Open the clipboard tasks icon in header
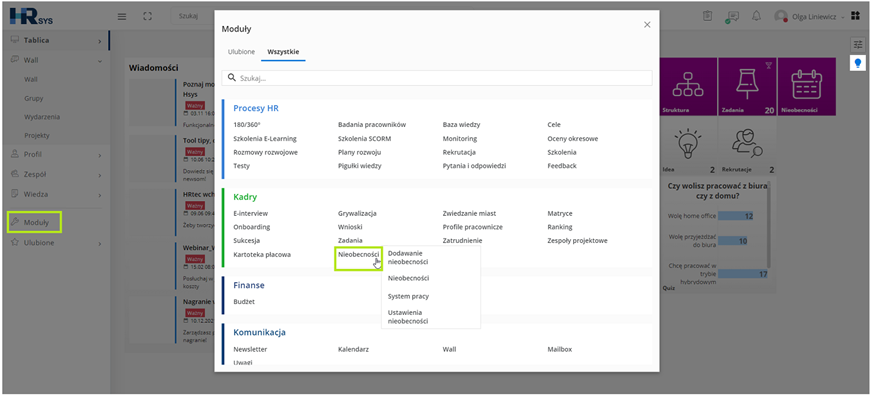The height and width of the screenshot is (397, 872). pyautogui.click(x=707, y=16)
